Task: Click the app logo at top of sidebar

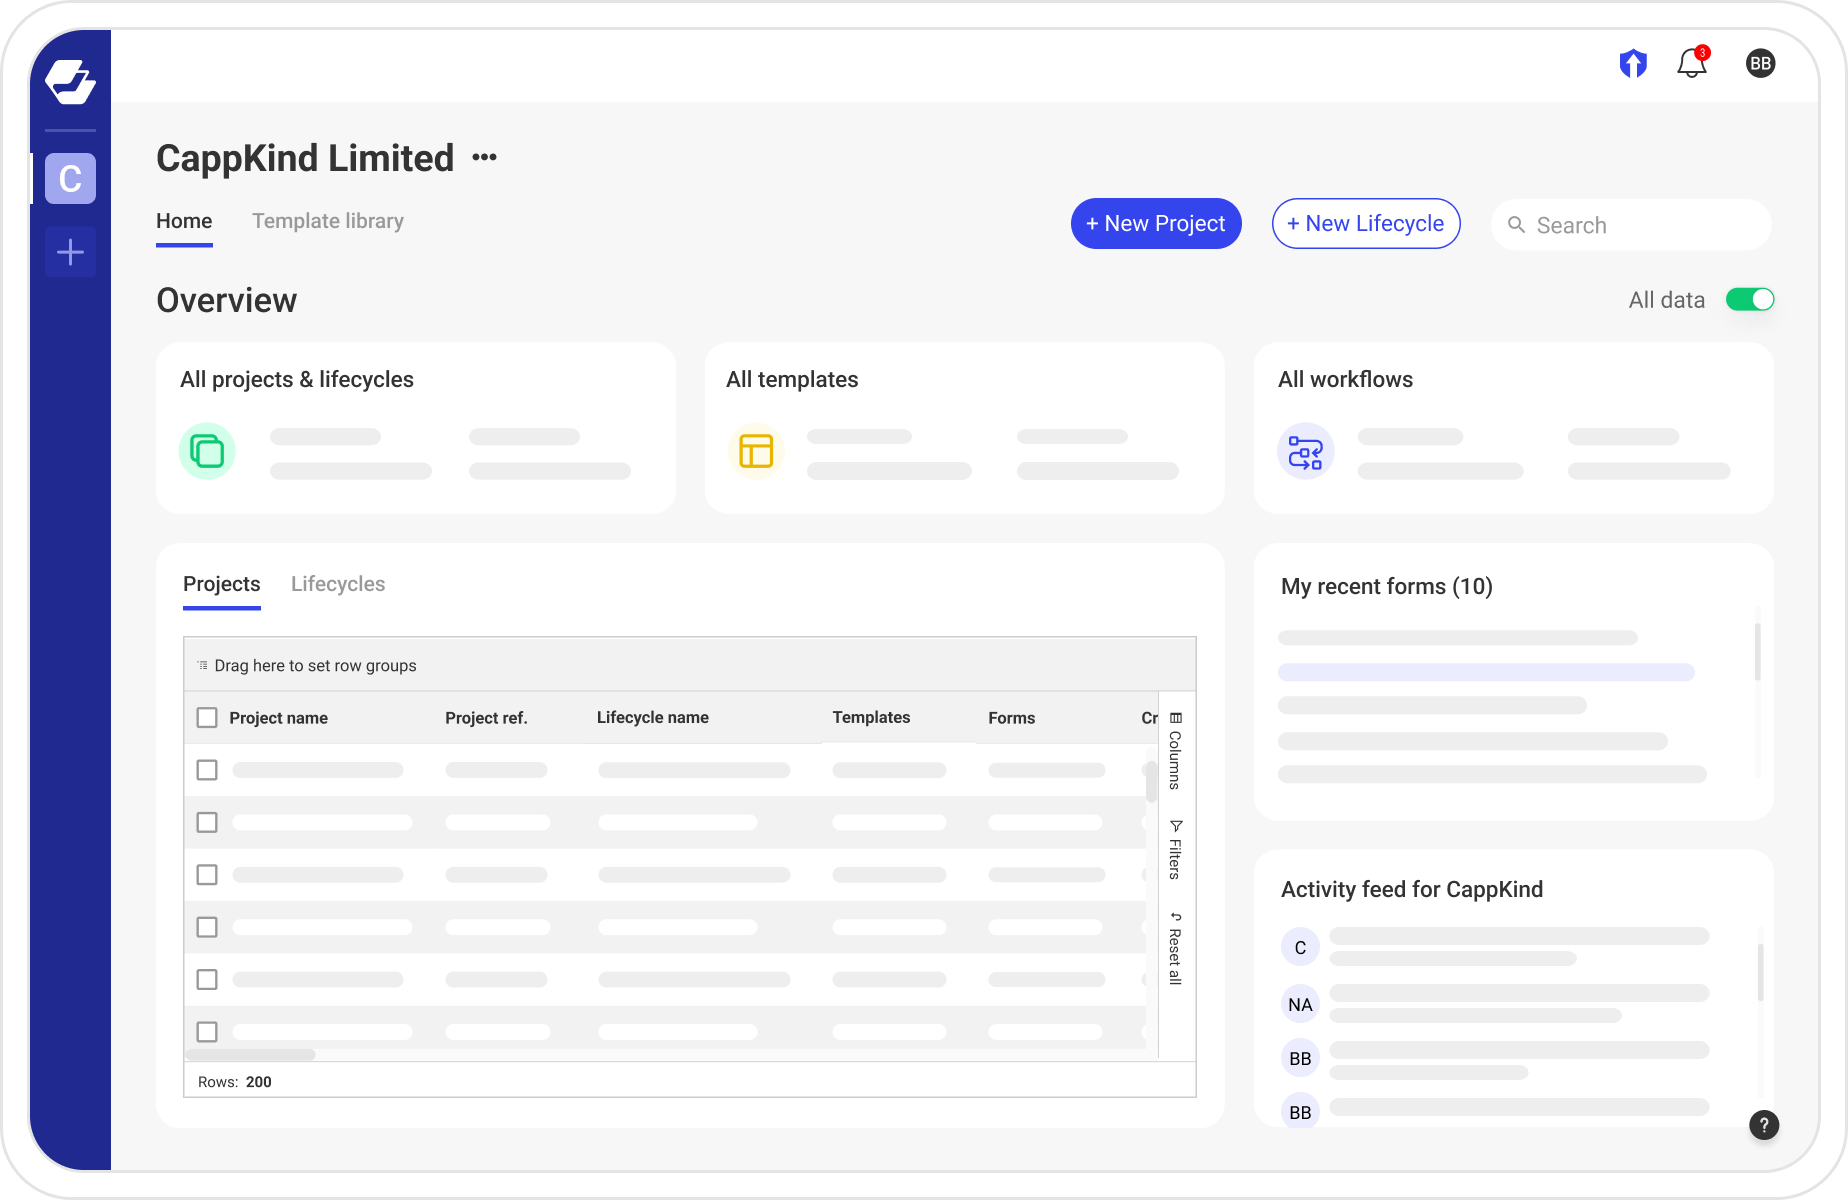Action: click(70, 80)
